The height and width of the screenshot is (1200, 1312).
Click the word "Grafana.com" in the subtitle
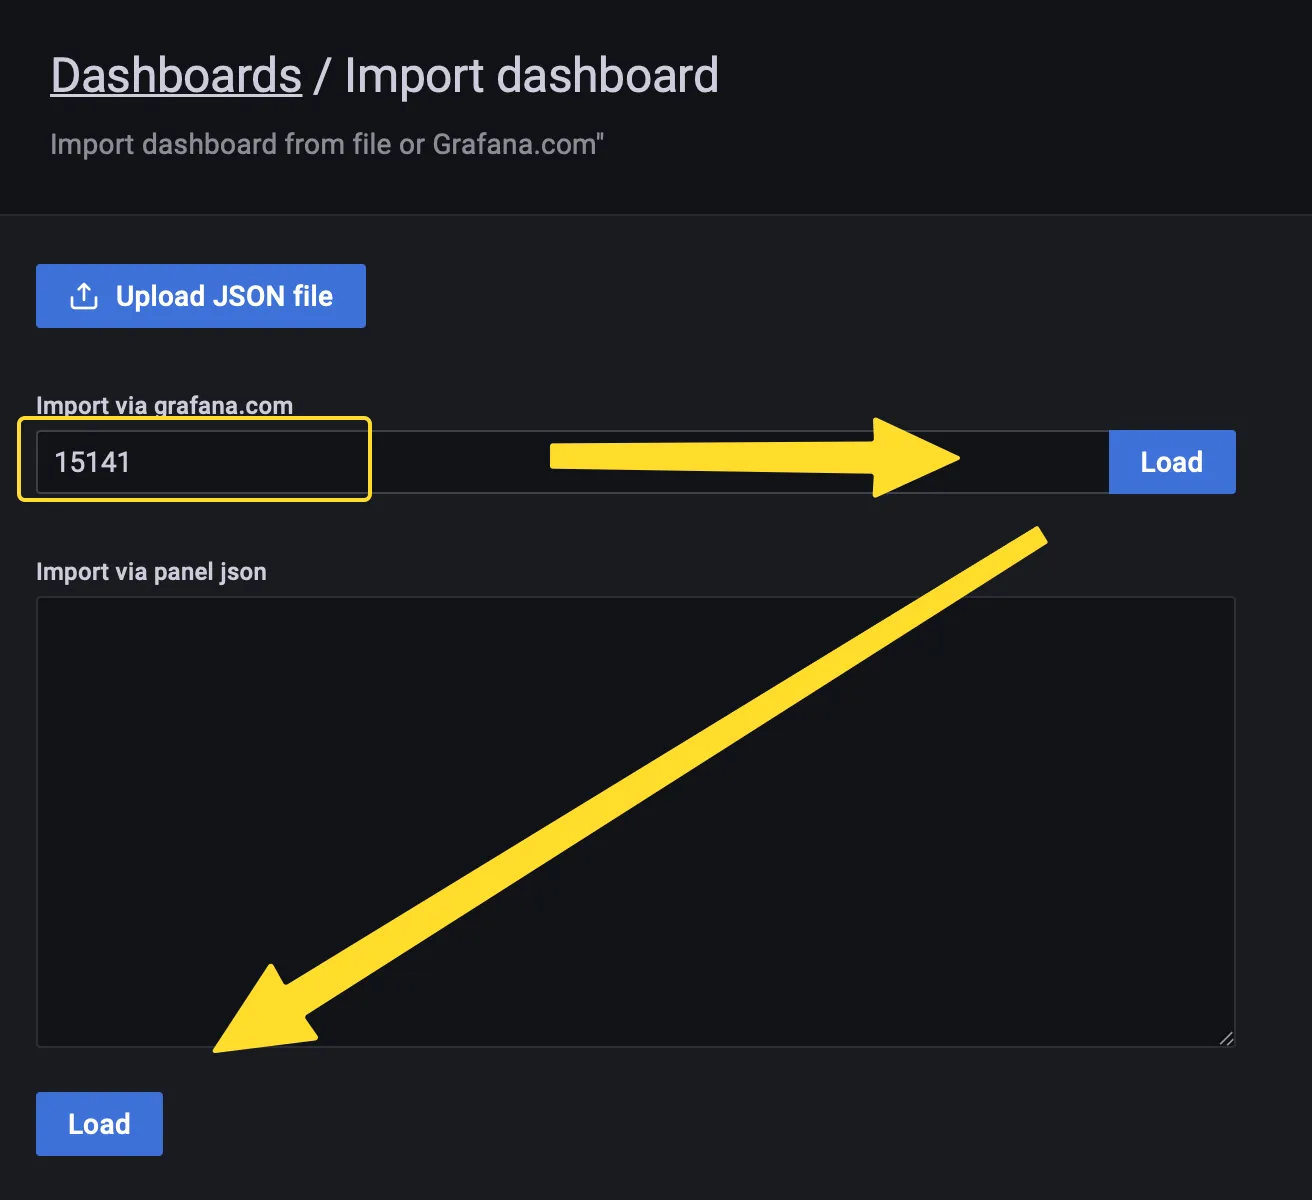pos(513,144)
